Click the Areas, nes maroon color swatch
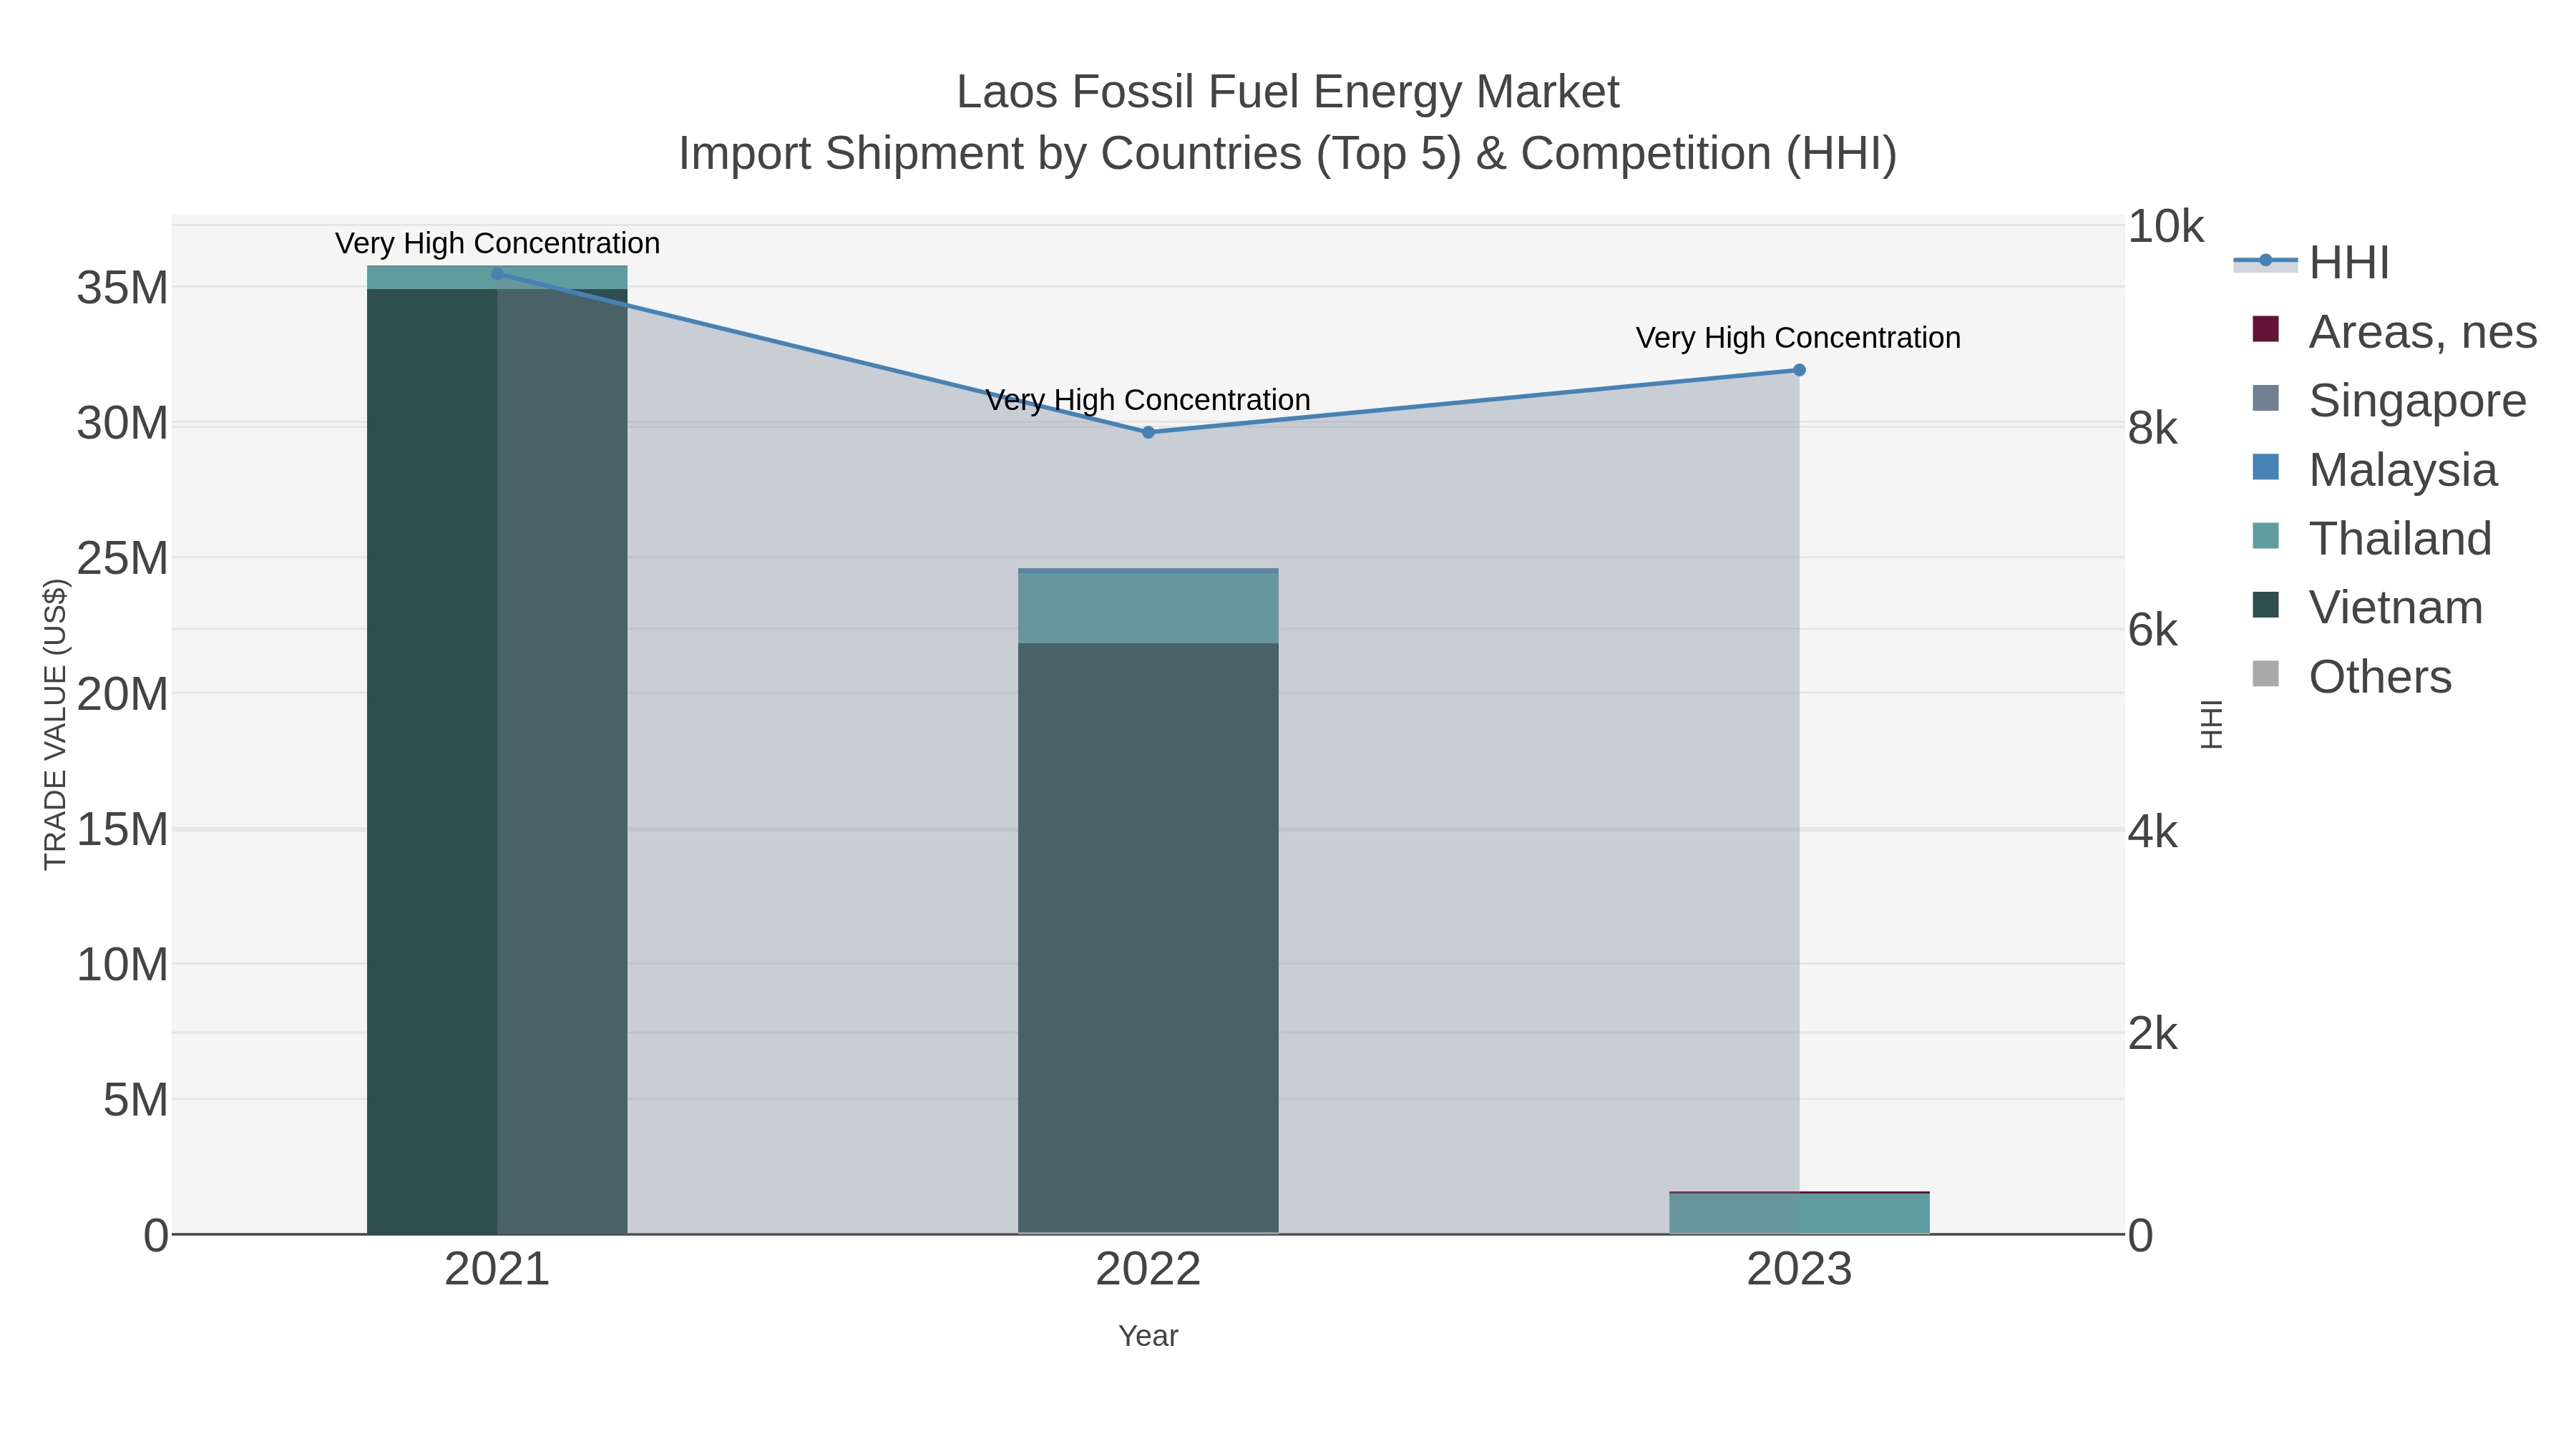Image resolution: width=2576 pixels, height=1449 pixels. (2265, 329)
